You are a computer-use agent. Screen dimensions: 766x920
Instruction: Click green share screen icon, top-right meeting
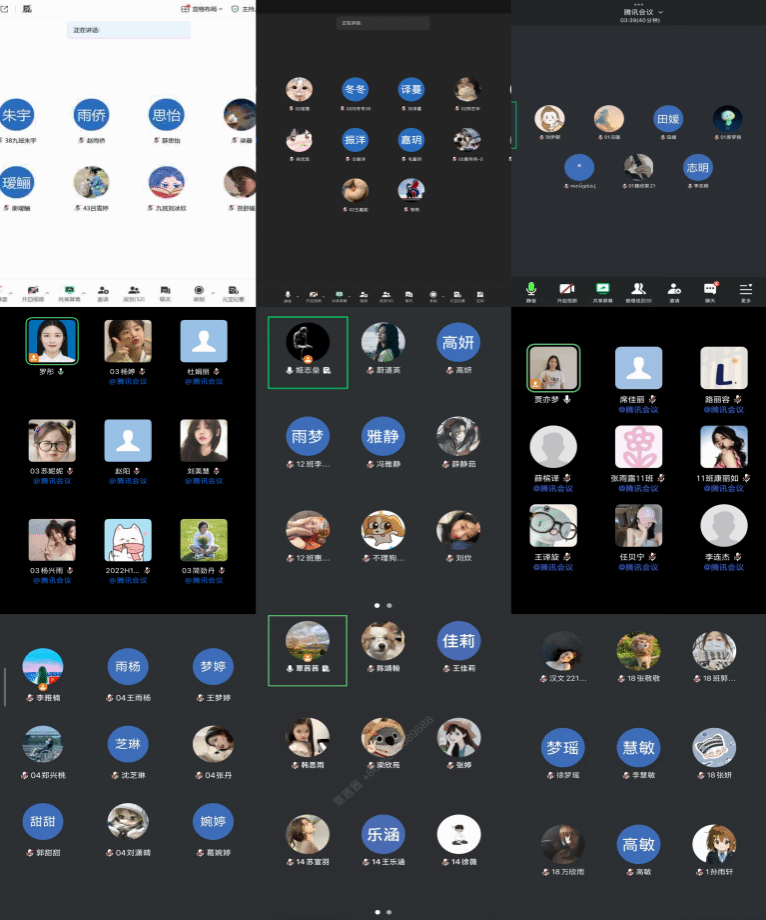(x=603, y=290)
